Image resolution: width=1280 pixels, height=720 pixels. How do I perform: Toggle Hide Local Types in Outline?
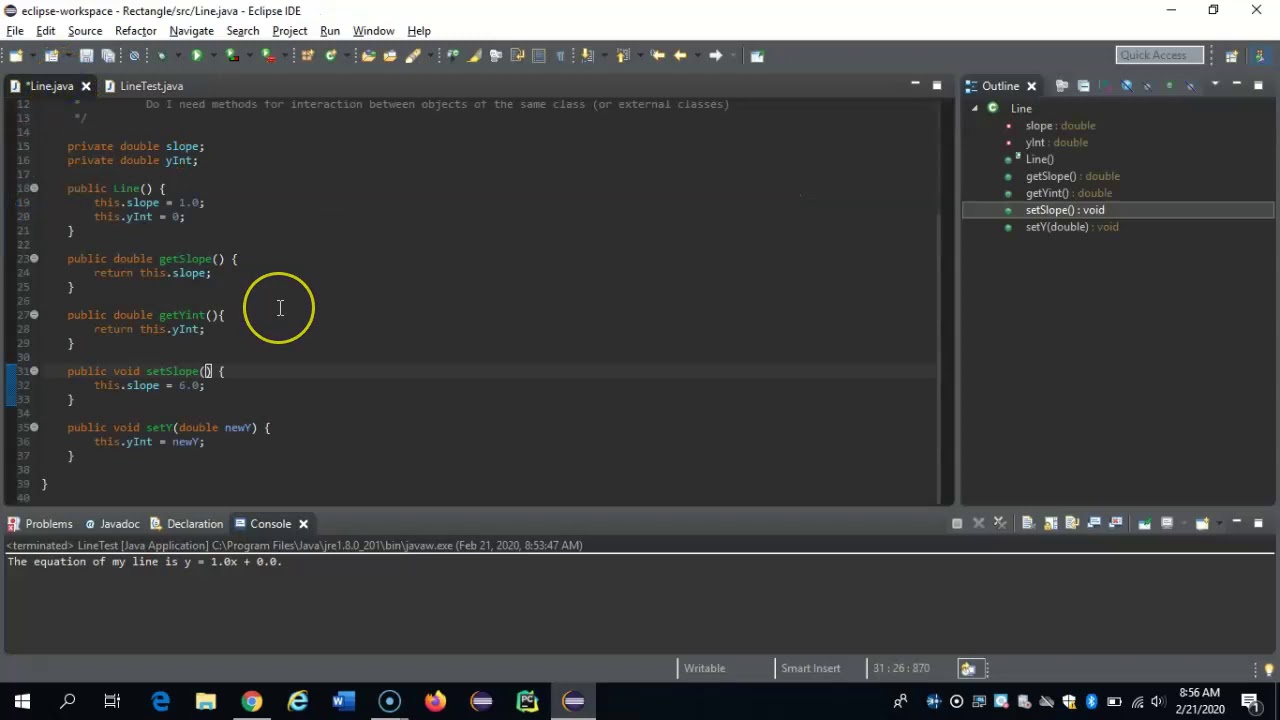(x=1190, y=86)
